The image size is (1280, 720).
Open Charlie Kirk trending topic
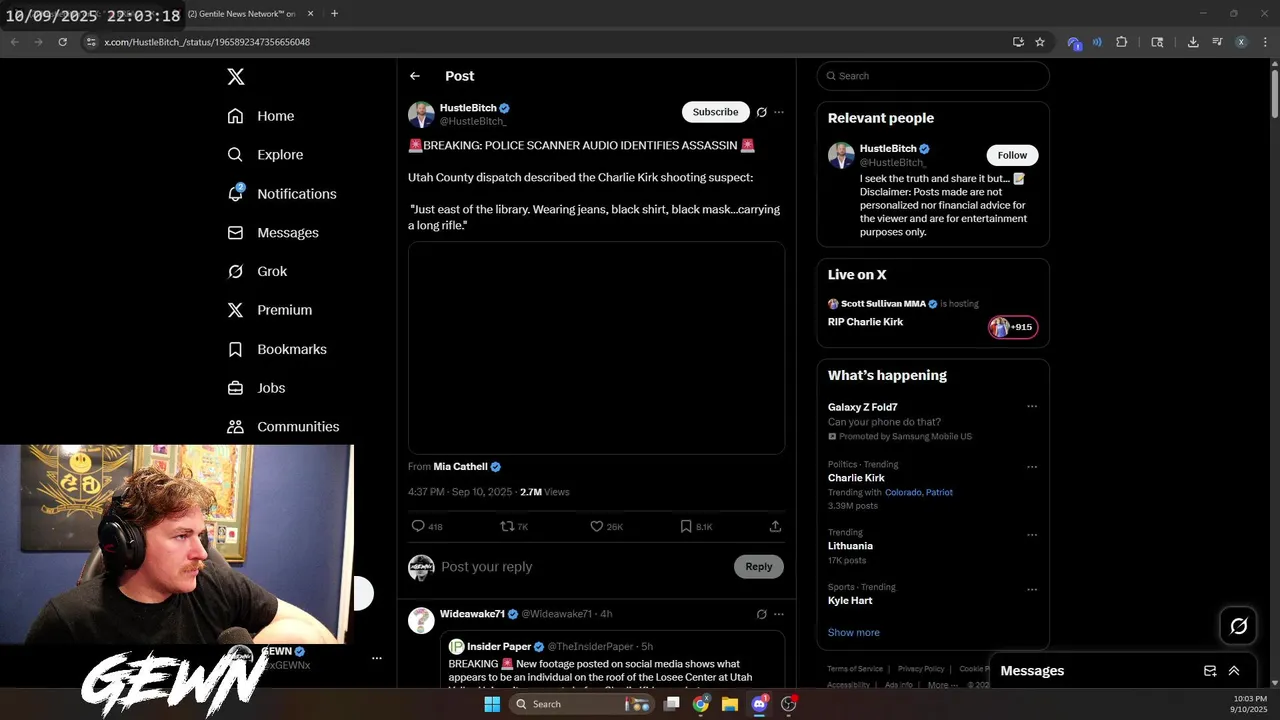pyautogui.click(x=856, y=478)
